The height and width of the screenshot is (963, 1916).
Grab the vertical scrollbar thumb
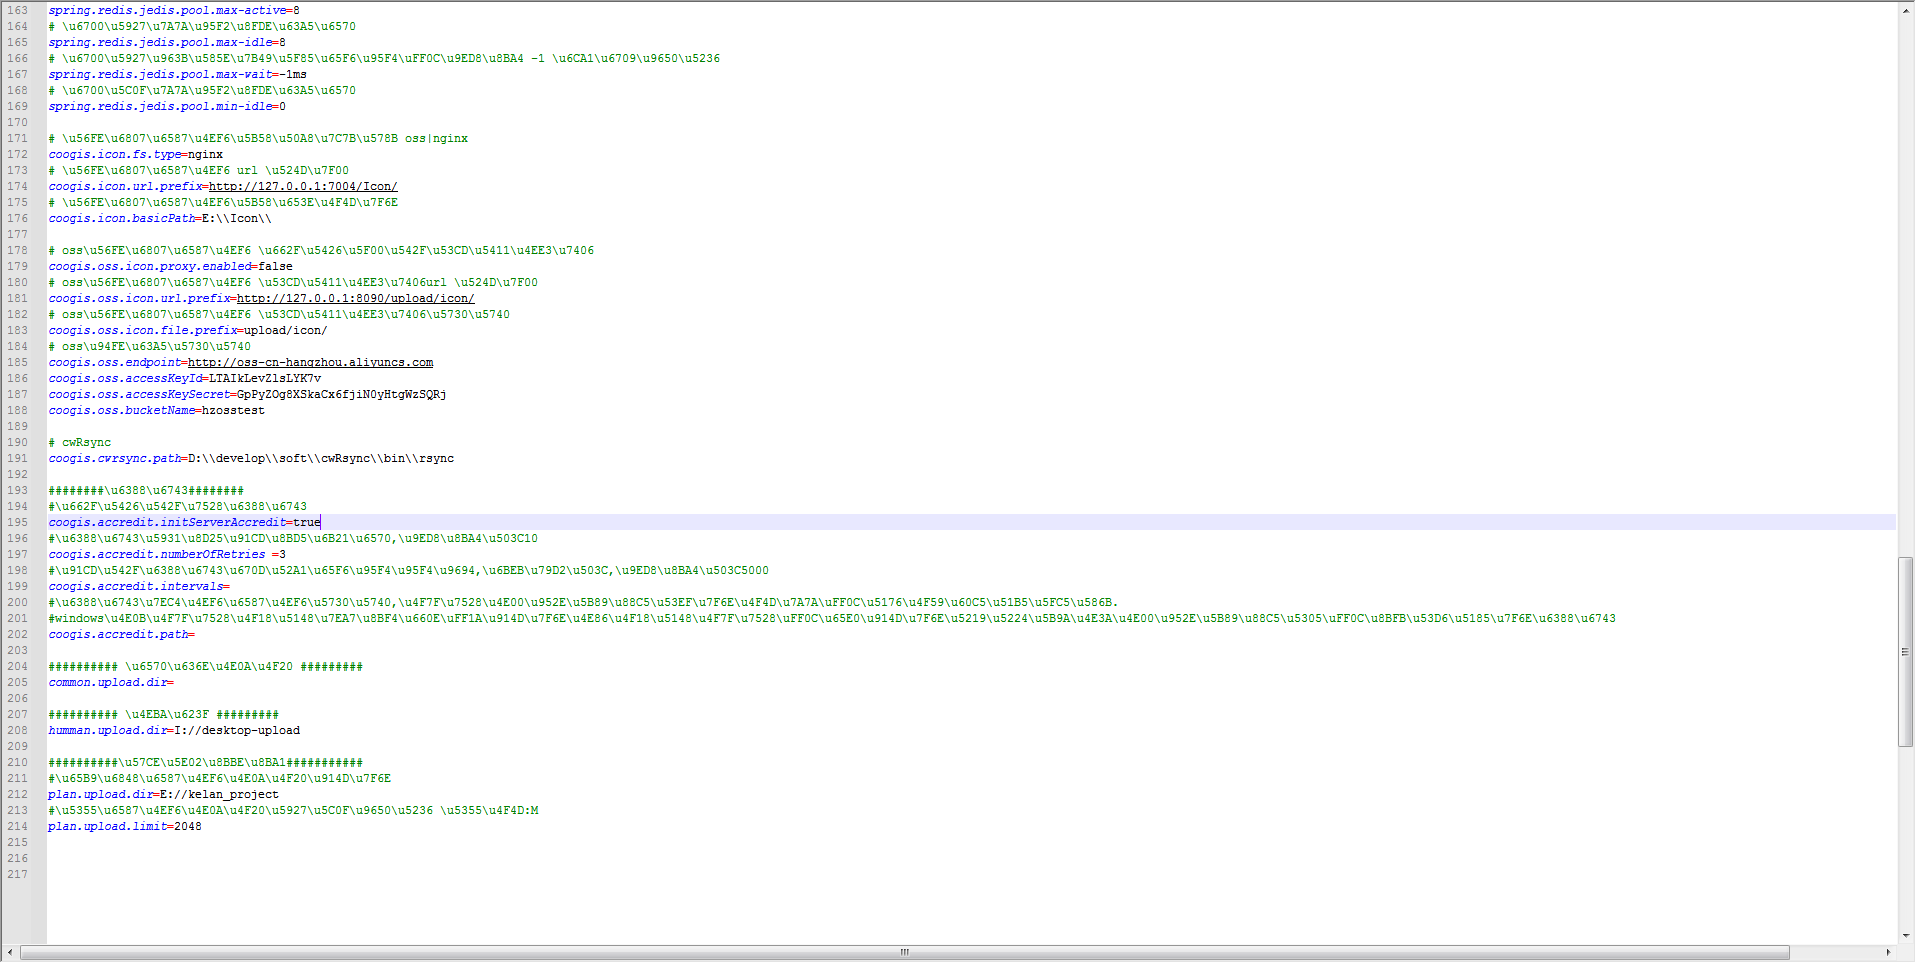pyautogui.click(x=1905, y=652)
